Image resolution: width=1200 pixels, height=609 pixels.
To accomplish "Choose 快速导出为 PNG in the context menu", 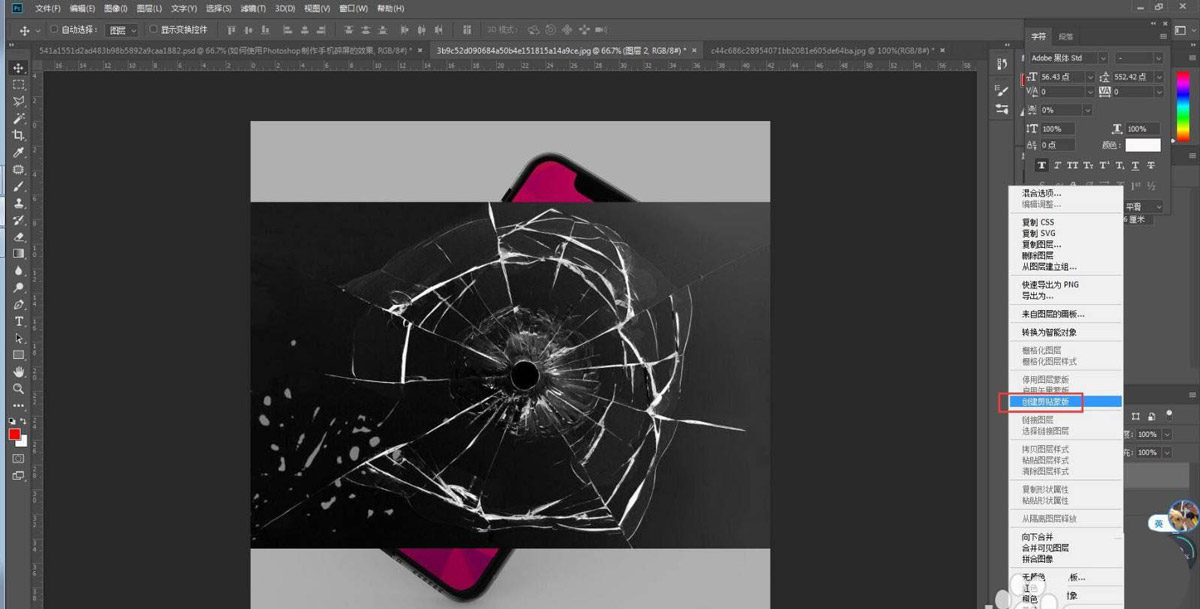I will point(1065,285).
